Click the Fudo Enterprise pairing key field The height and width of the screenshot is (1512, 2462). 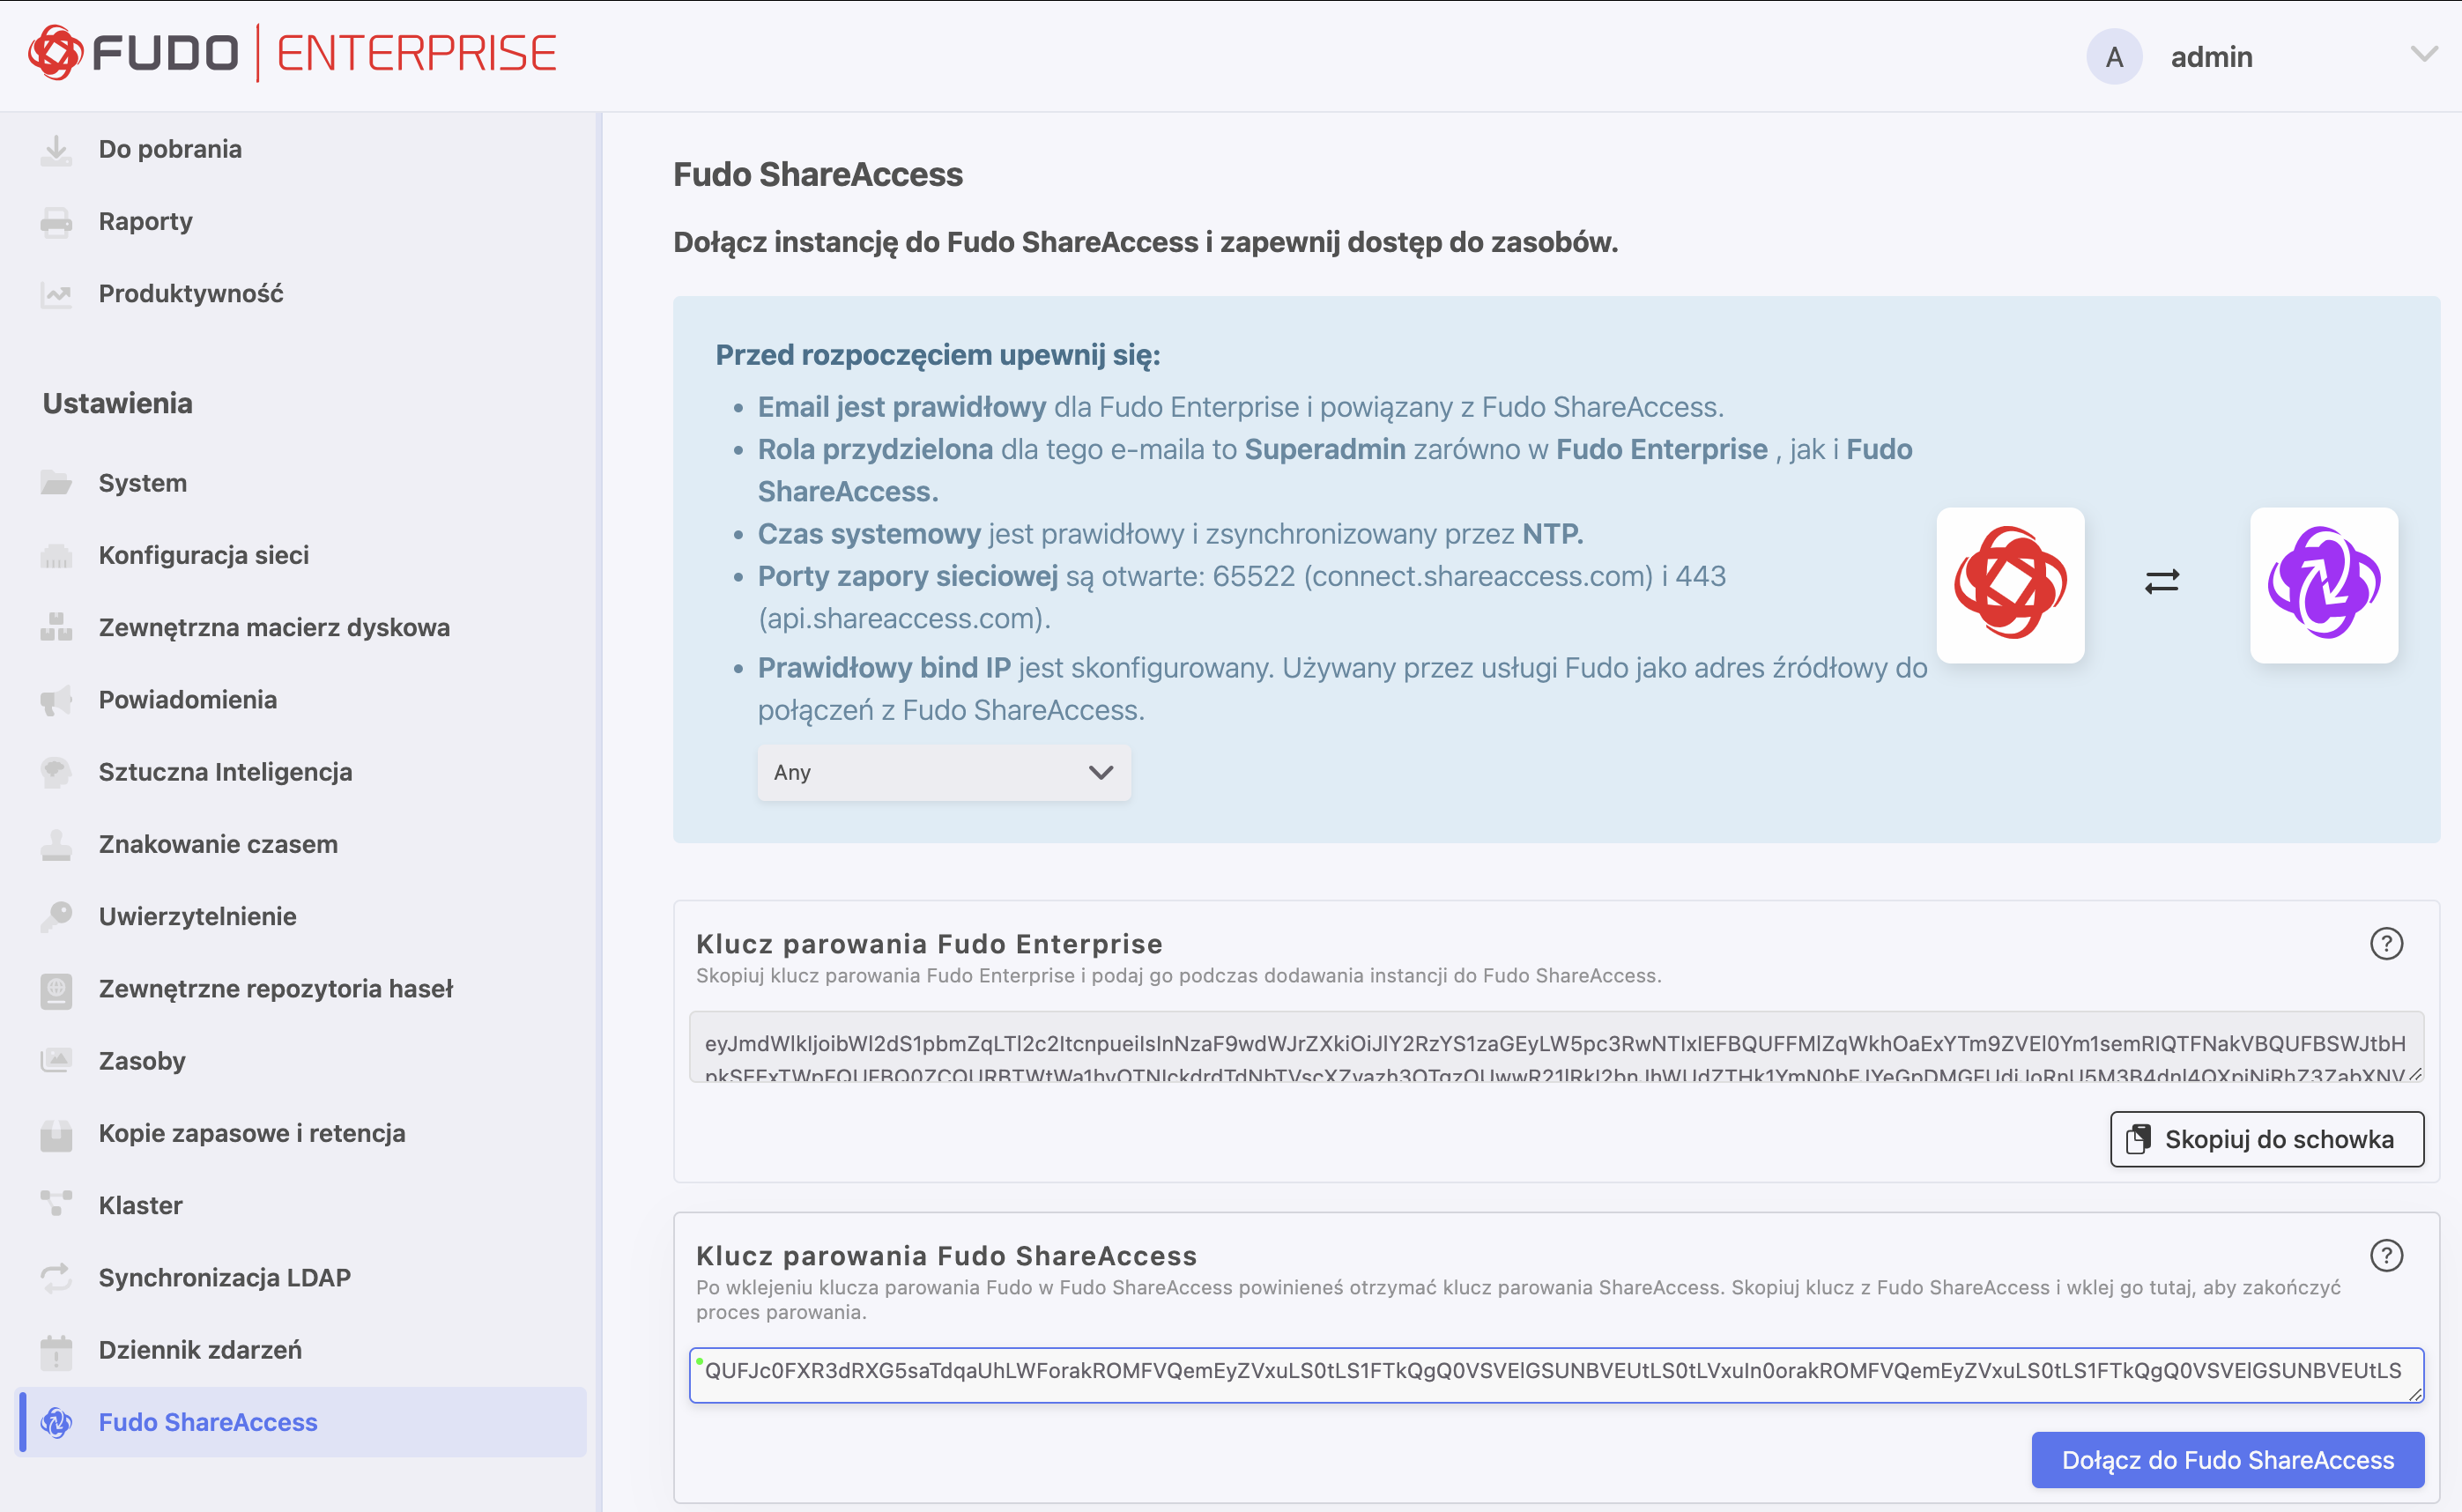pyautogui.click(x=1554, y=1046)
